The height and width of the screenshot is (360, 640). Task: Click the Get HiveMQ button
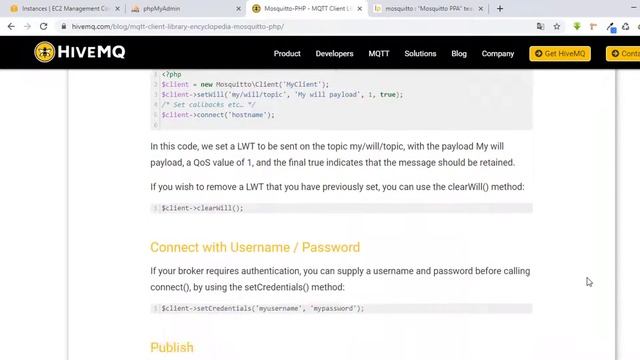click(x=560, y=53)
